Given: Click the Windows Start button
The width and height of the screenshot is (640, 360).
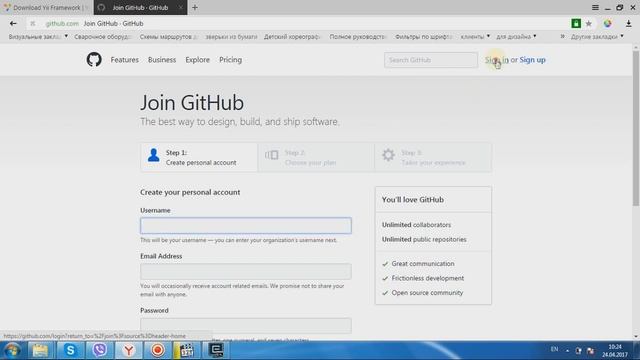Looking at the screenshot, I should point(12,350).
